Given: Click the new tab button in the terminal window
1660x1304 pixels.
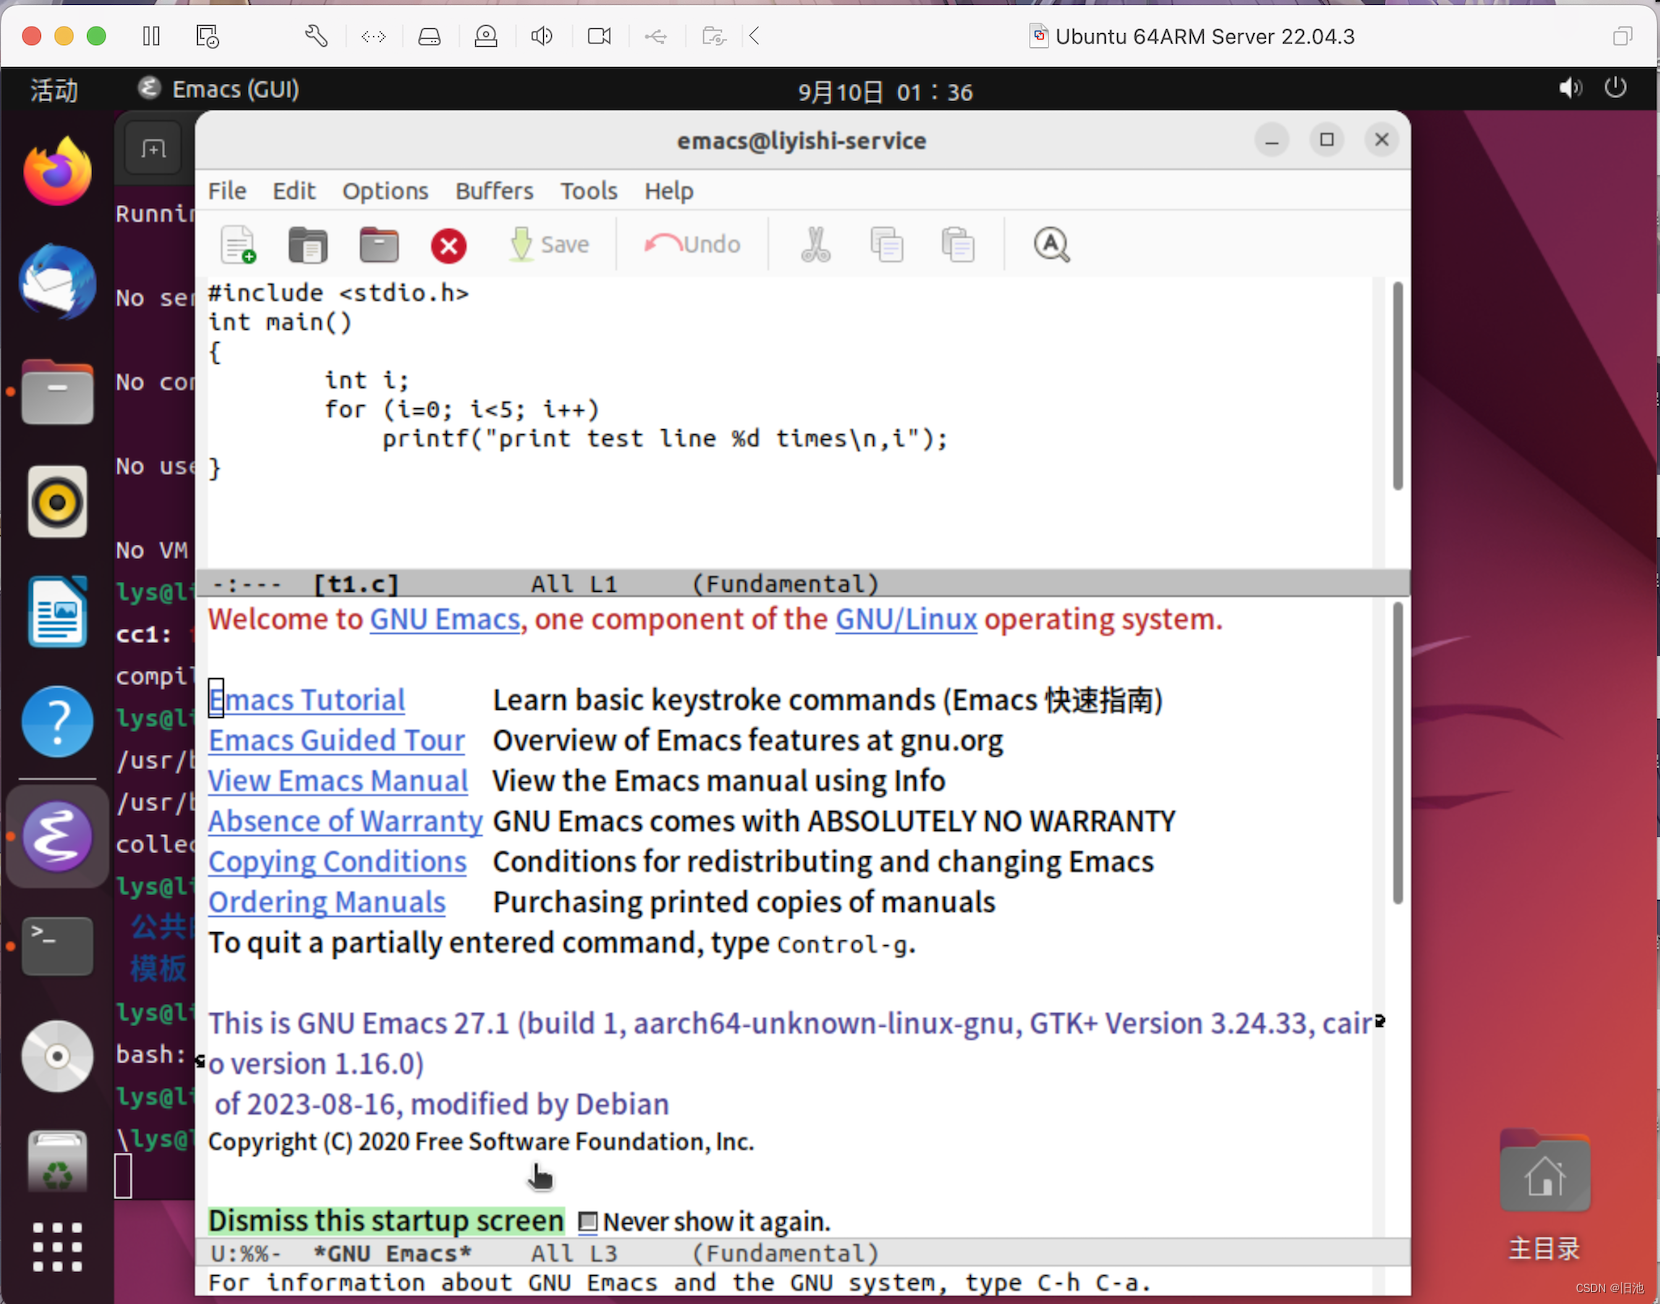Looking at the screenshot, I should click(153, 149).
